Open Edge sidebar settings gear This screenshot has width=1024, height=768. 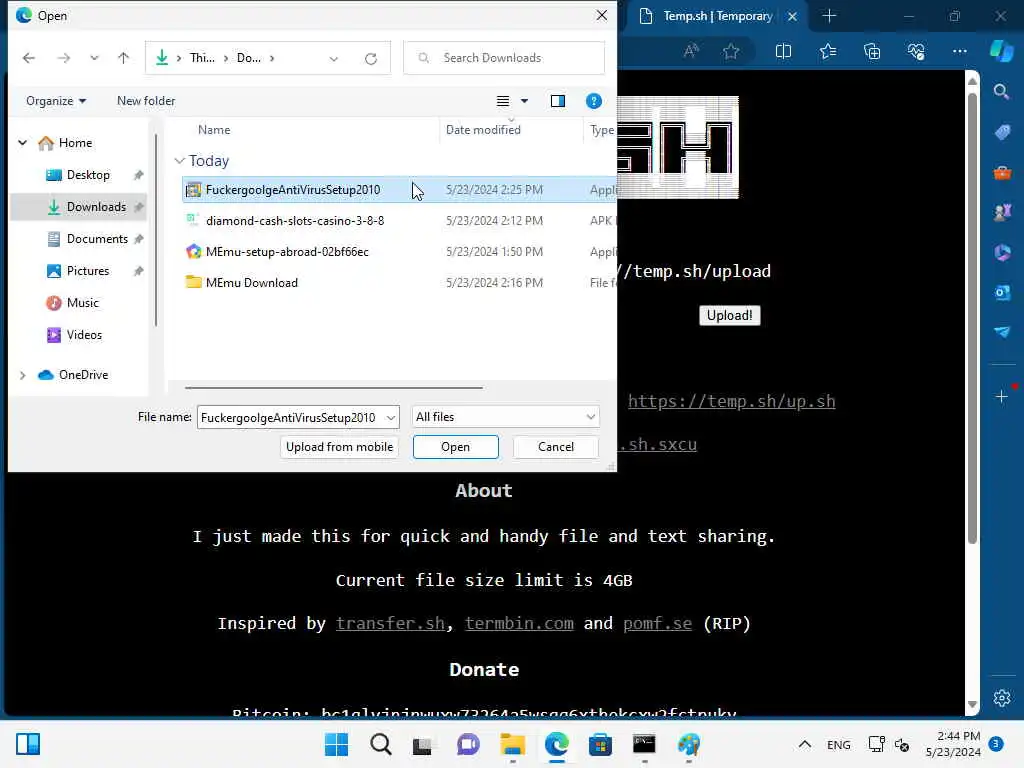pyautogui.click(x=1002, y=698)
